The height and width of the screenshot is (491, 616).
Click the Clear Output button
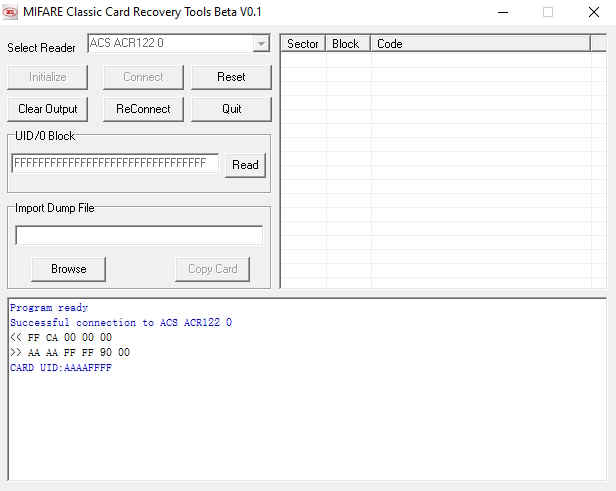pos(48,109)
